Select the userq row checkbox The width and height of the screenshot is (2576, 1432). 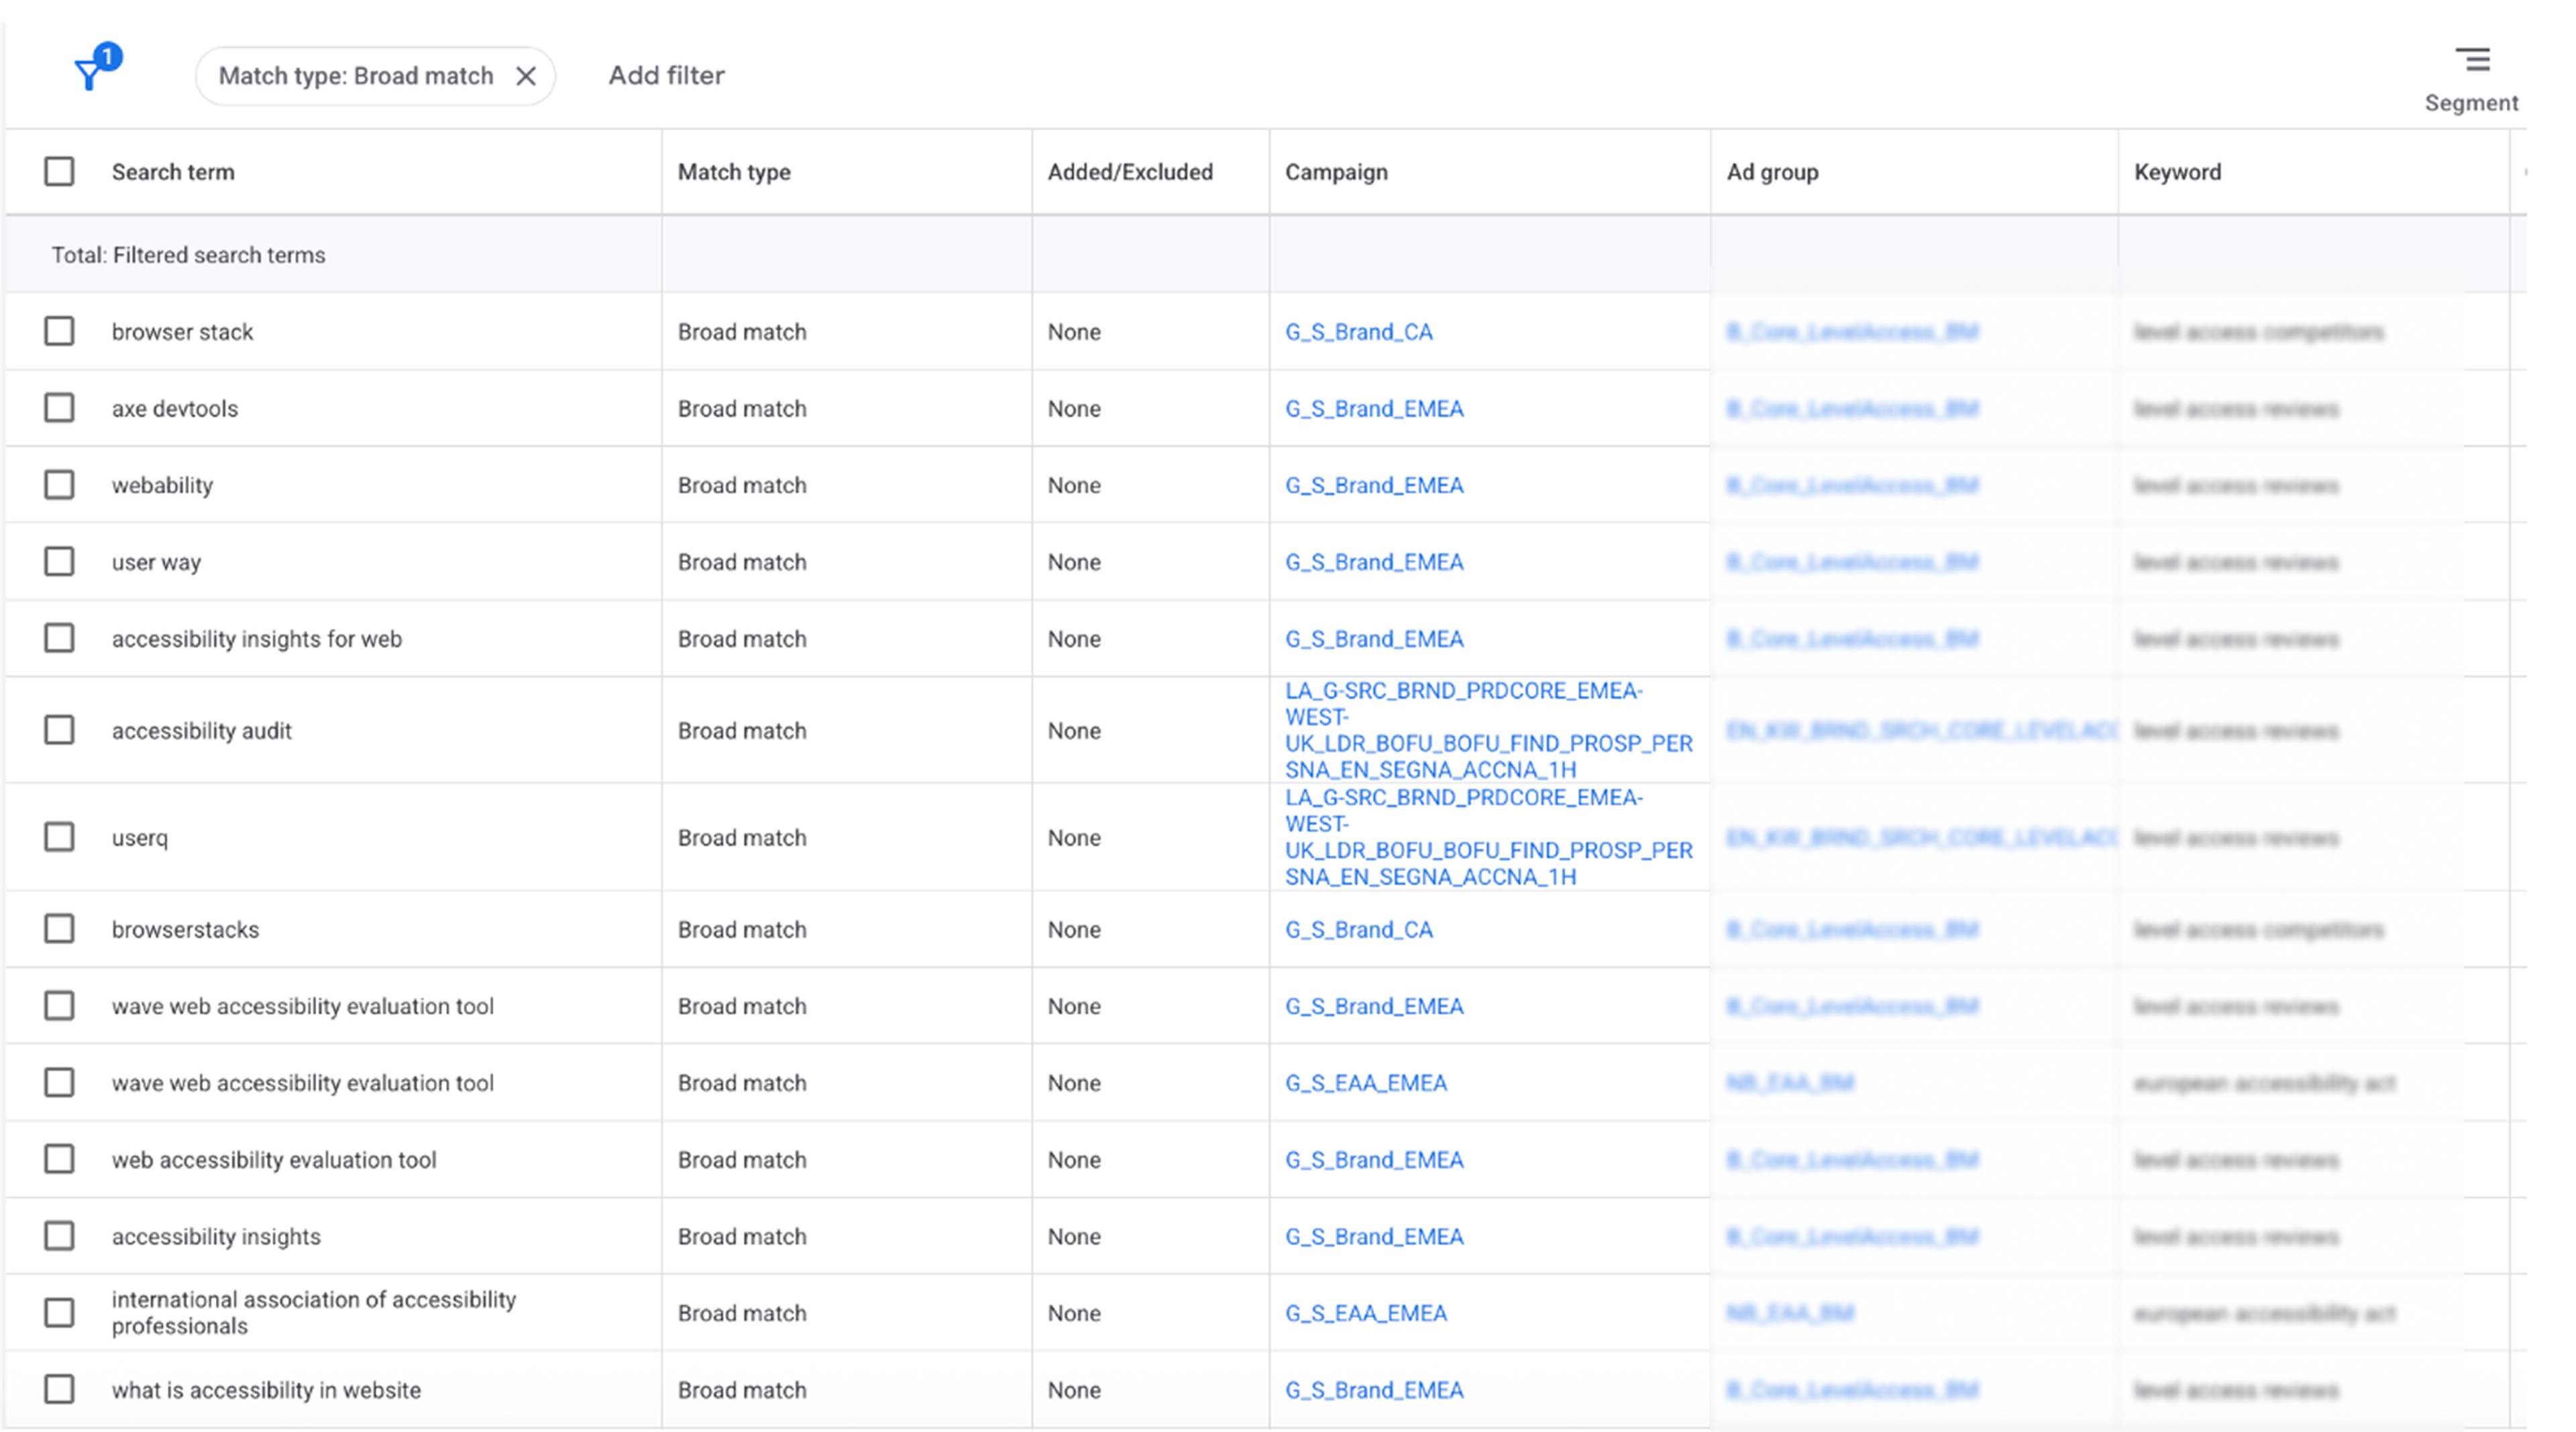(x=59, y=837)
